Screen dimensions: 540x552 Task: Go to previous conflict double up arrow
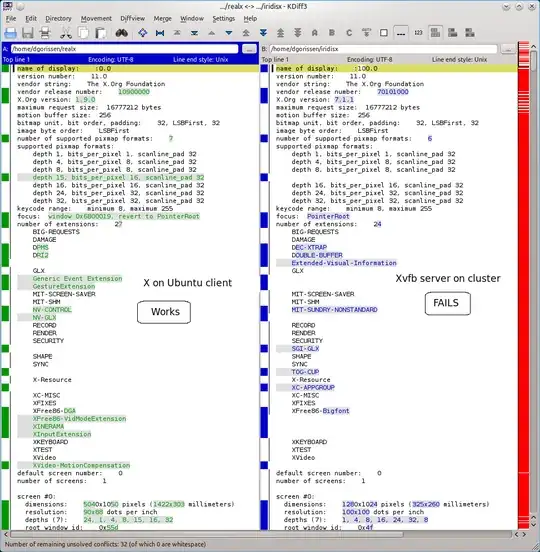point(246,33)
